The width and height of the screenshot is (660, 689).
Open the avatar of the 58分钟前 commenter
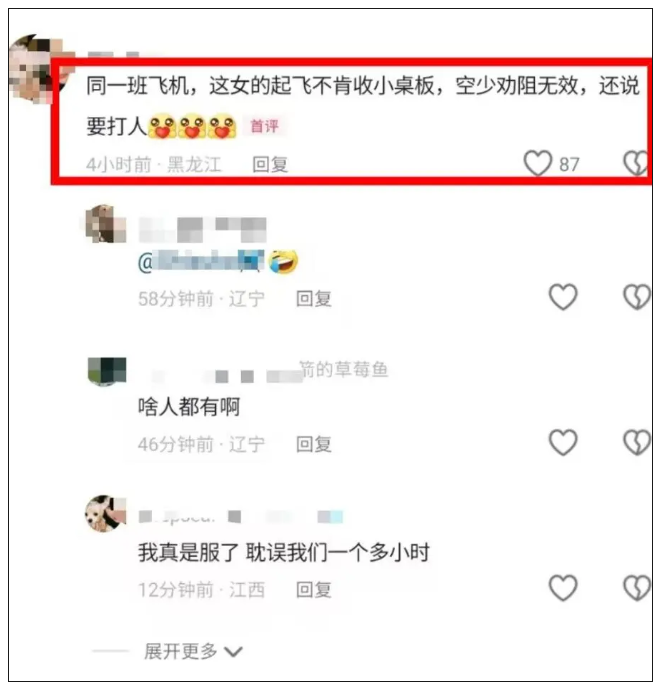pyautogui.click(x=105, y=224)
